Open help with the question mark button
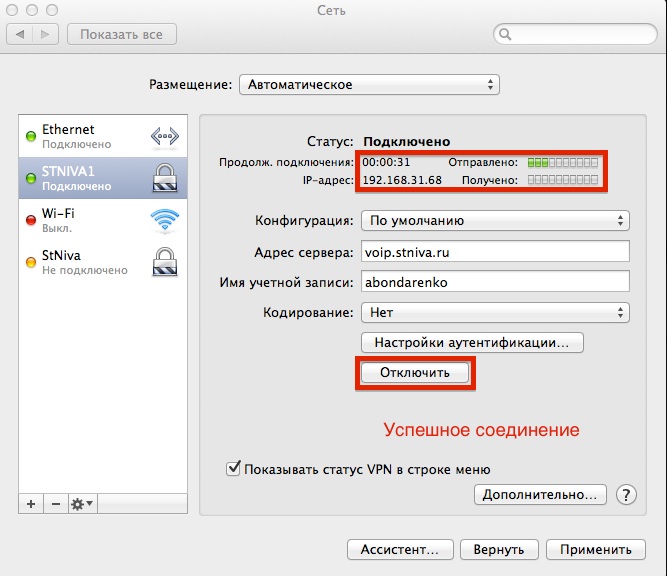 pos(627,494)
